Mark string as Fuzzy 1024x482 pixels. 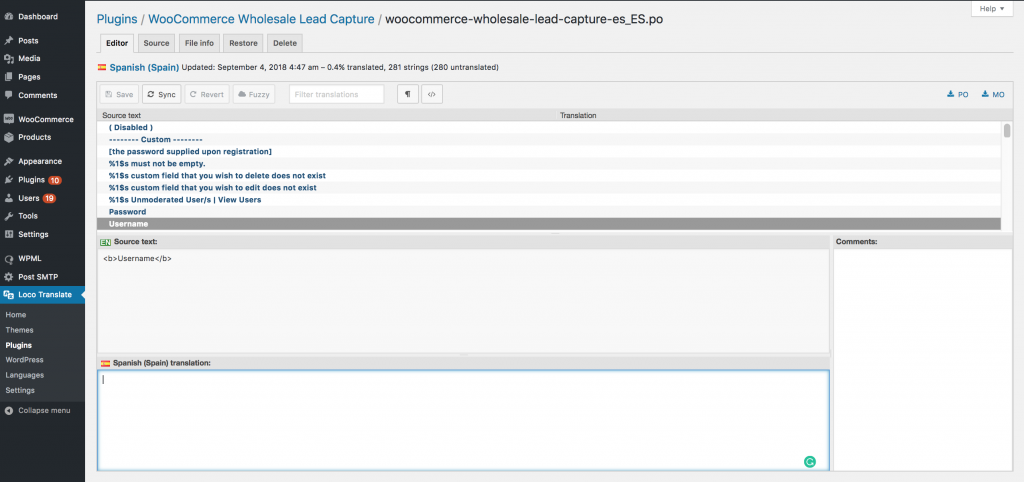pos(254,94)
